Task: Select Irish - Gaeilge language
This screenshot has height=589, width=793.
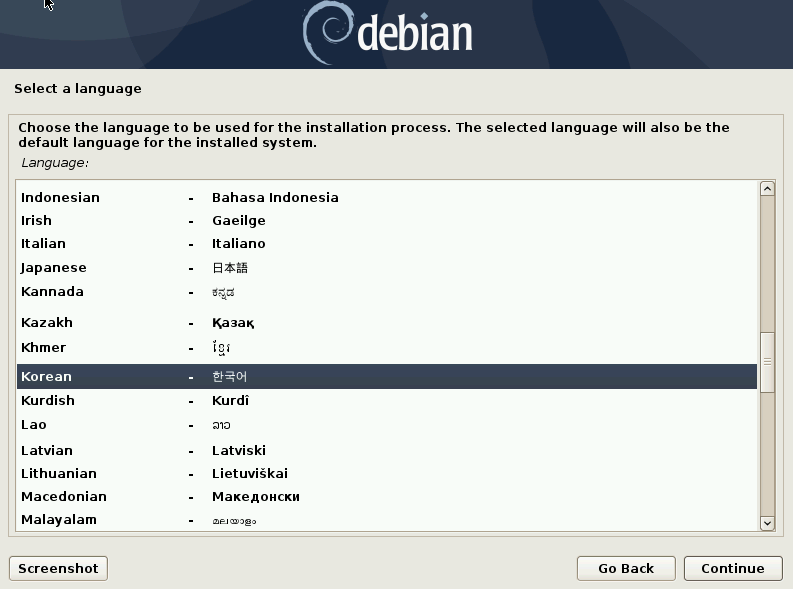Action: tap(387, 220)
